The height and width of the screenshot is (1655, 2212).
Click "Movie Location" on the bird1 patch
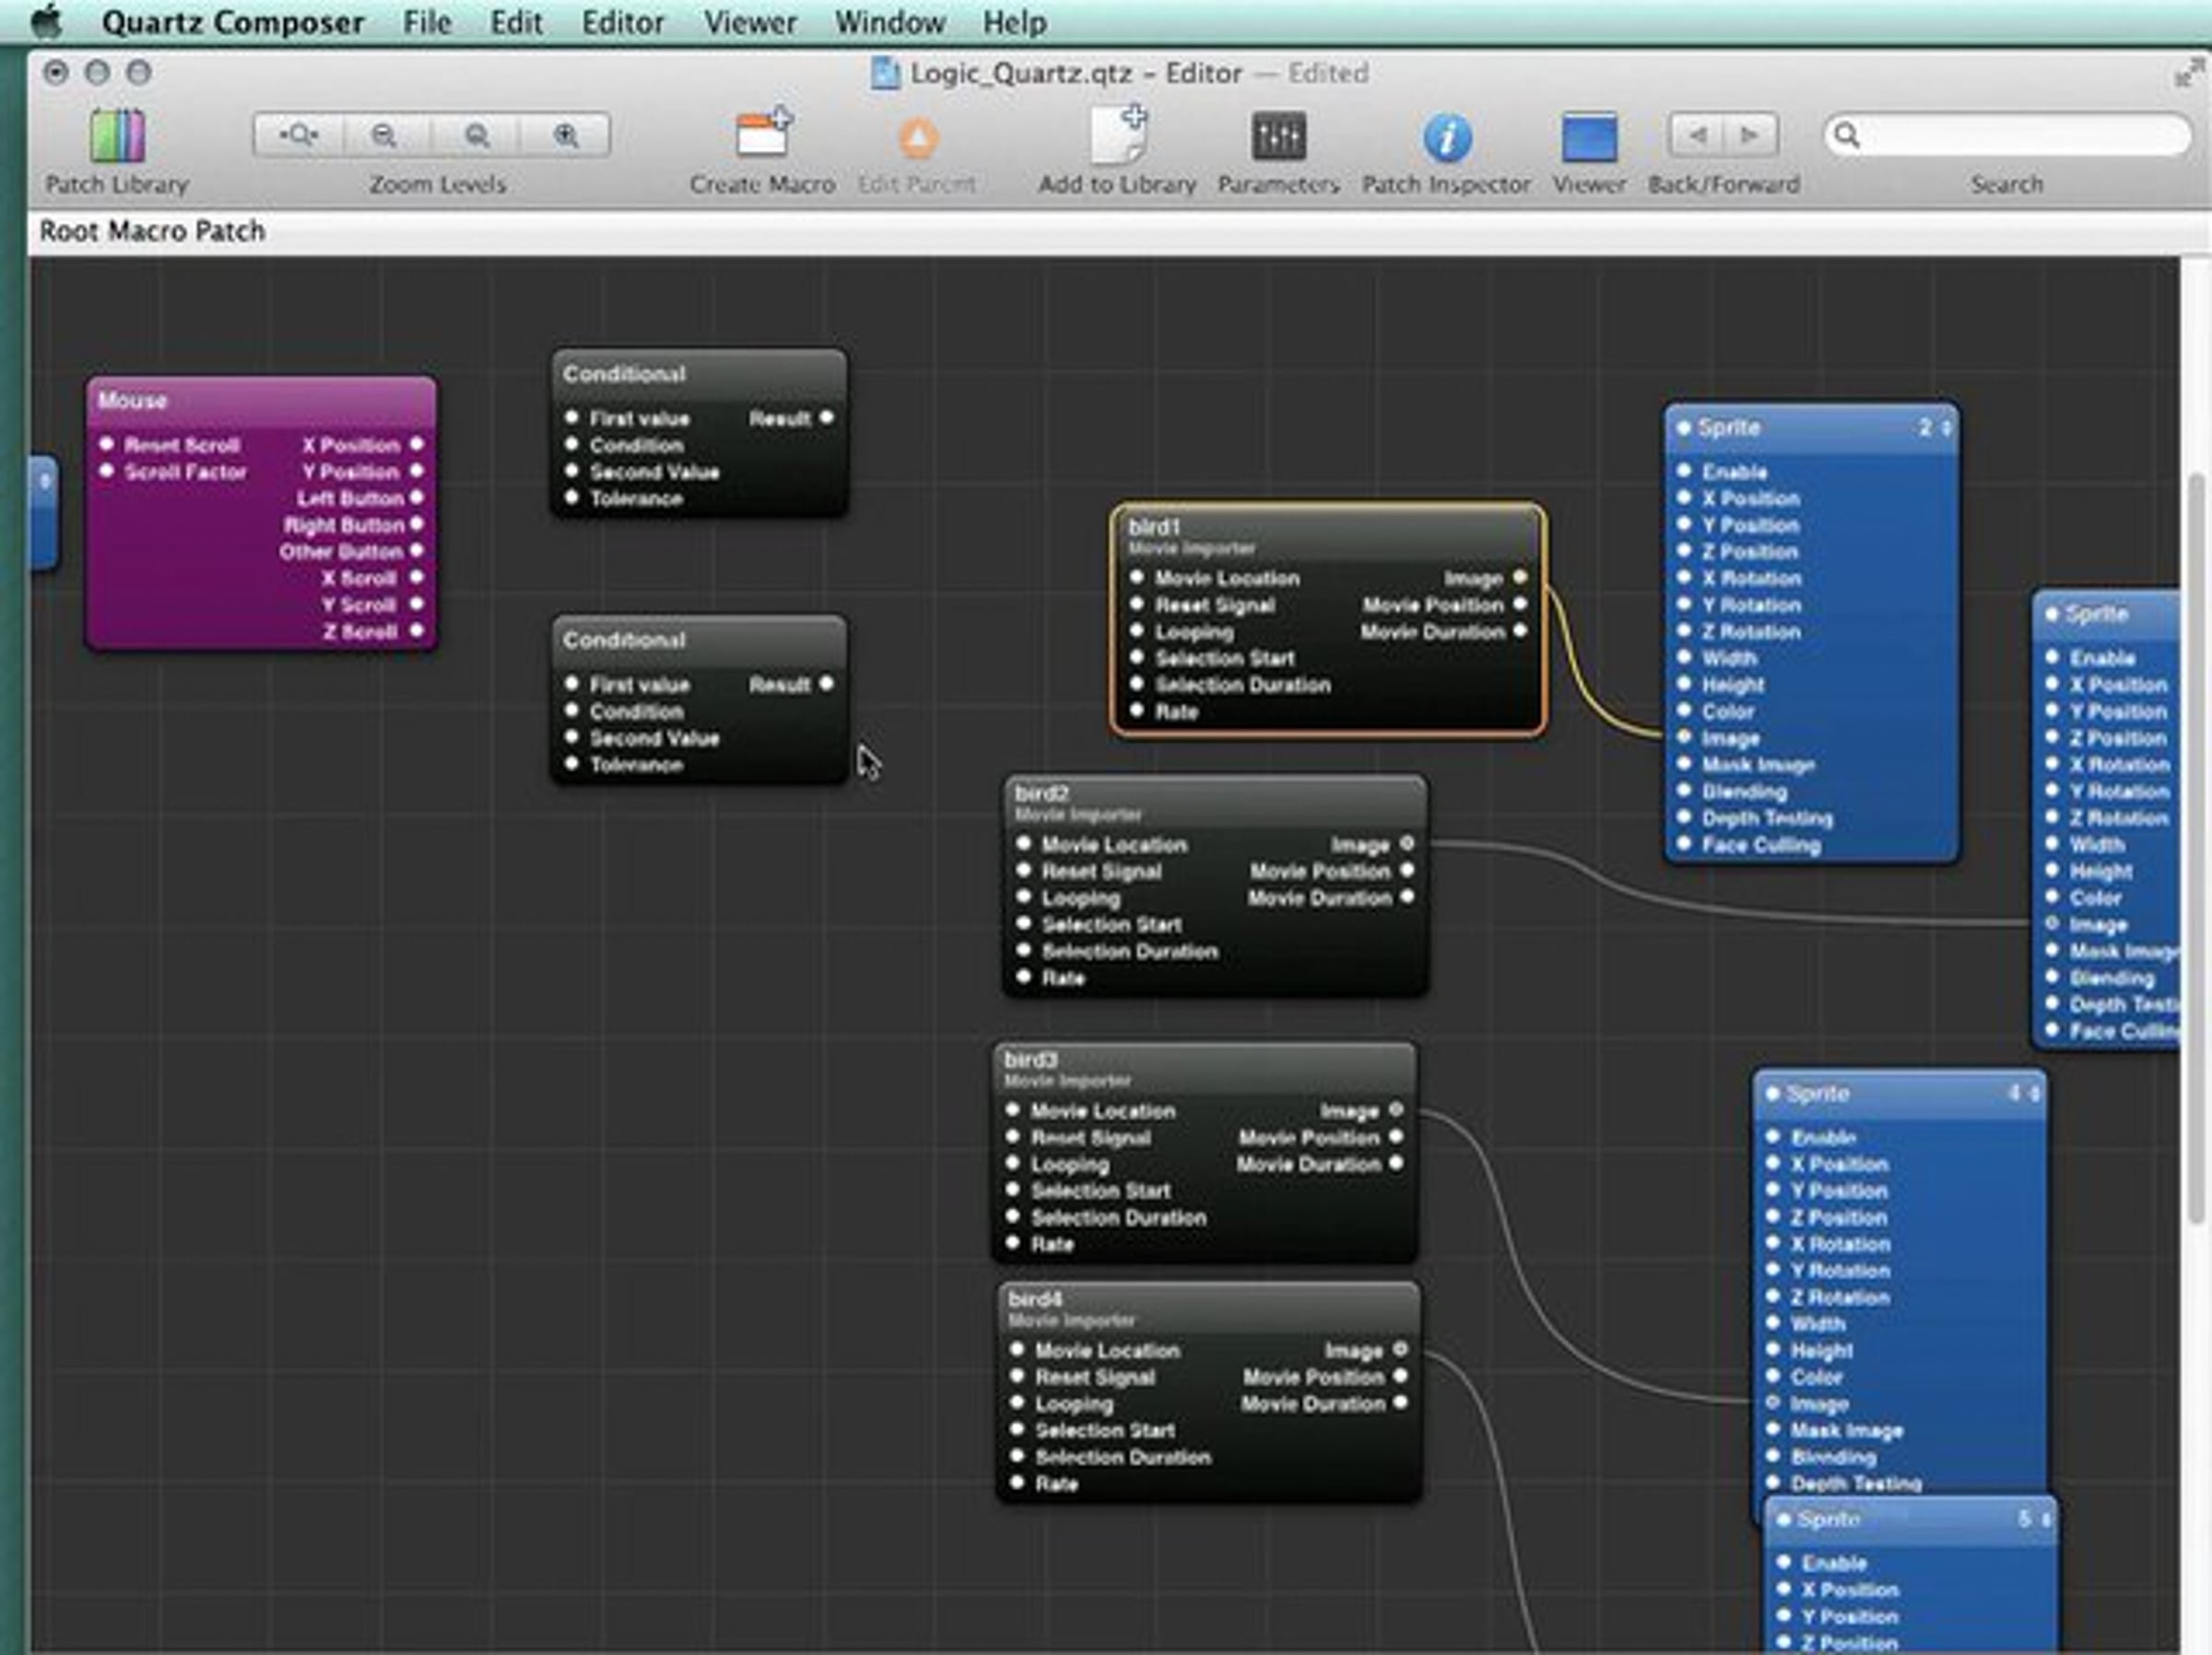(x=1228, y=578)
